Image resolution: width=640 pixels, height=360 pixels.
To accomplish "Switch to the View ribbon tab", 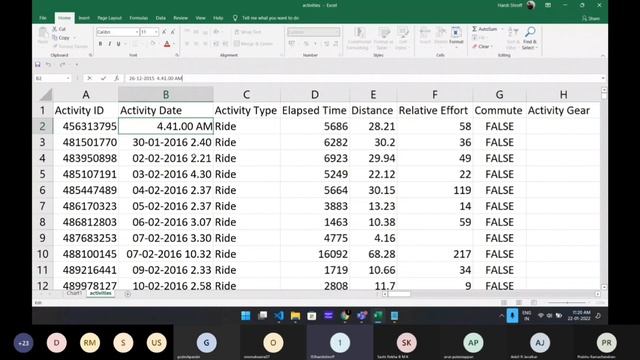I will pyautogui.click(x=200, y=18).
